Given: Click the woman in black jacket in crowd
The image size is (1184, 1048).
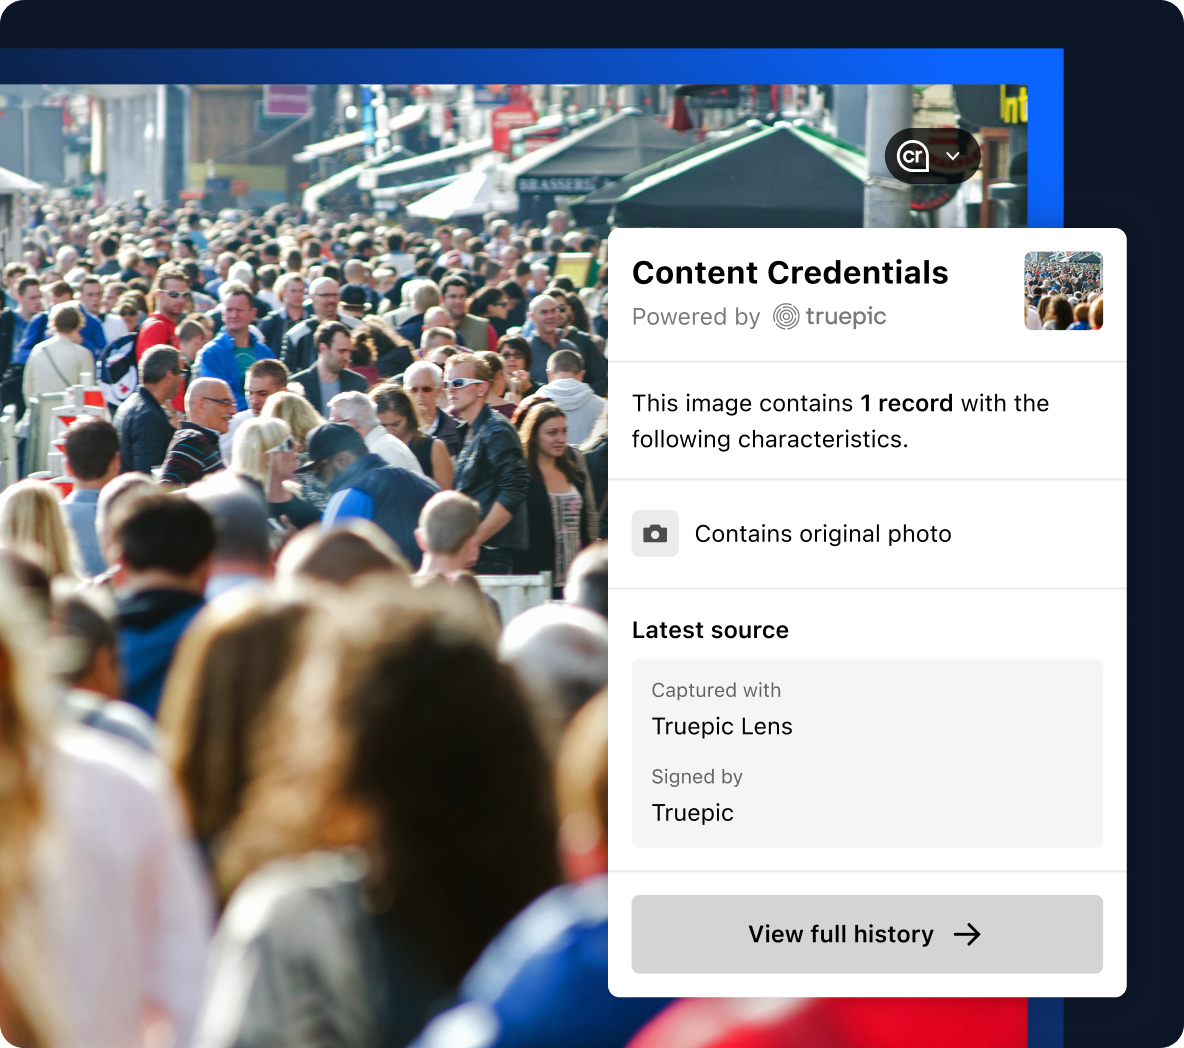Looking at the screenshot, I should pyautogui.click(x=557, y=491).
